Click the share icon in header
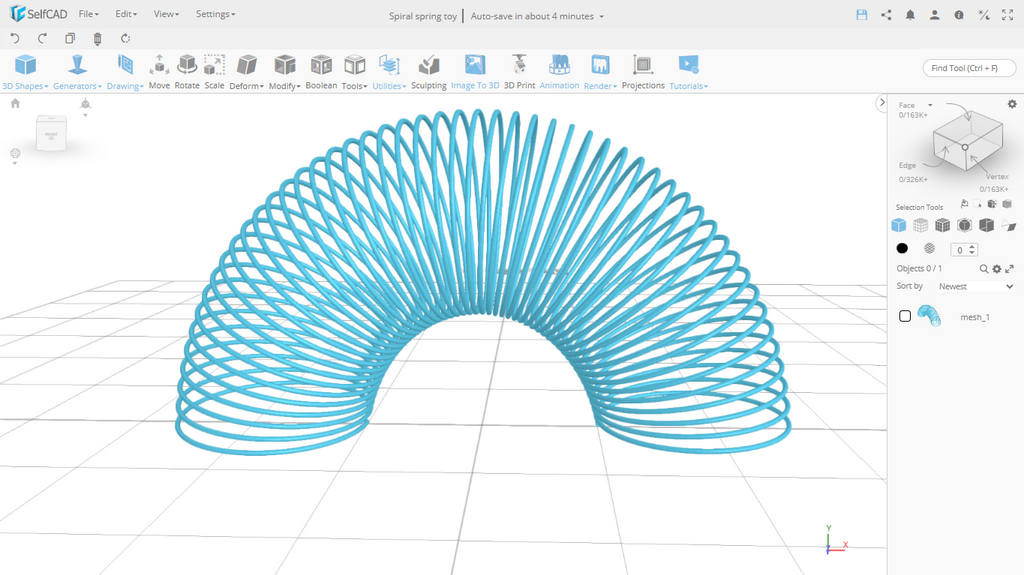Screen dimensions: 1024x575 (886, 15)
